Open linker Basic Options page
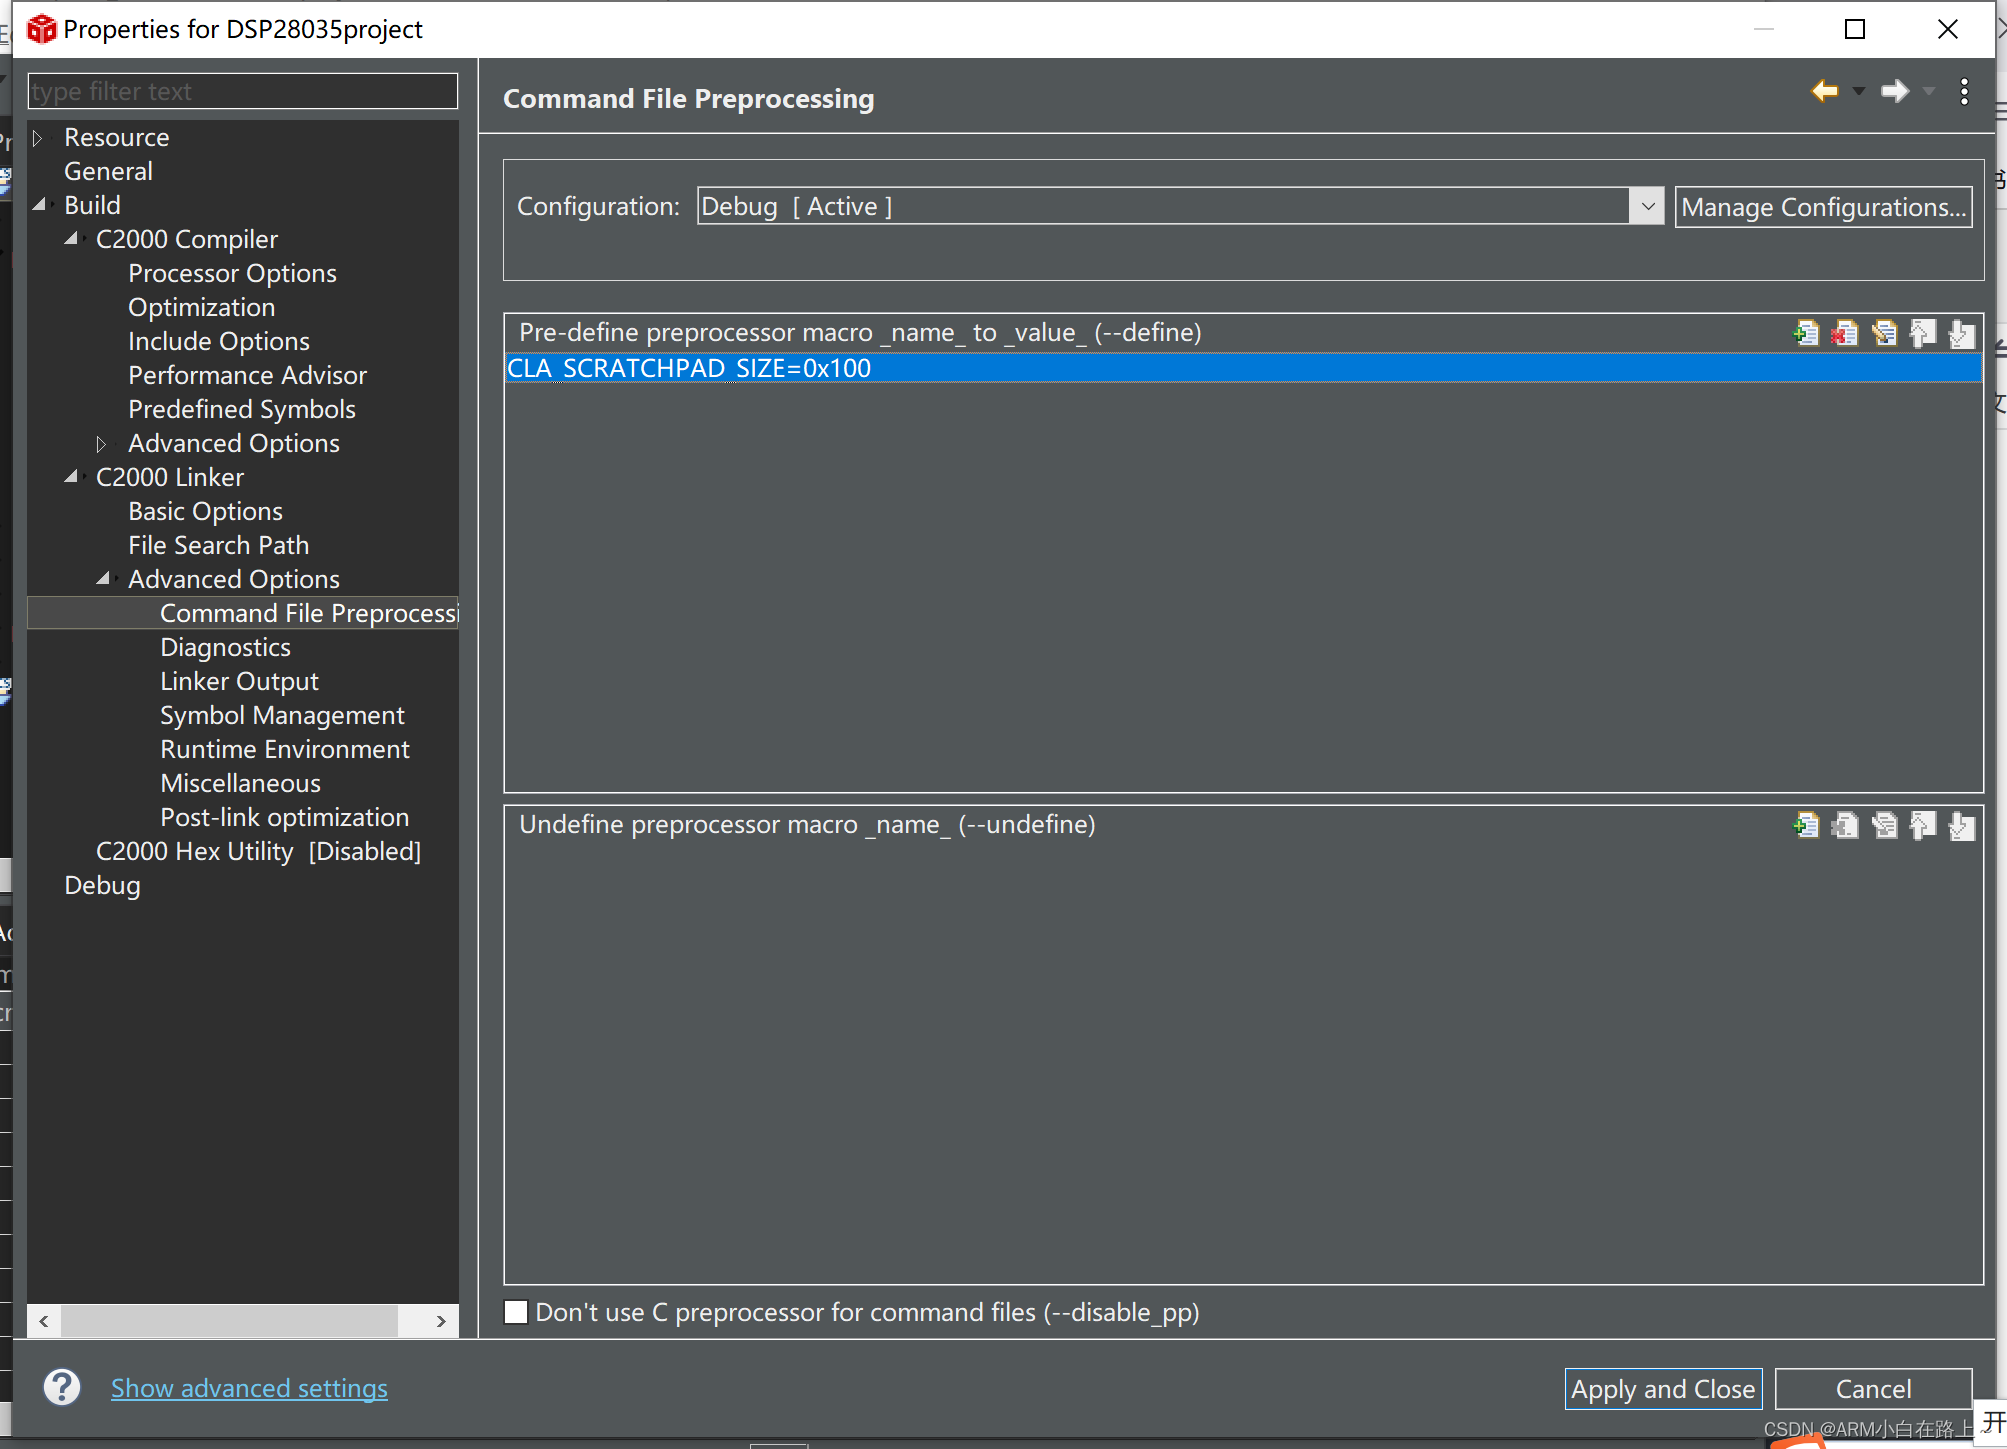The width and height of the screenshot is (2007, 1449). [205, 511]
